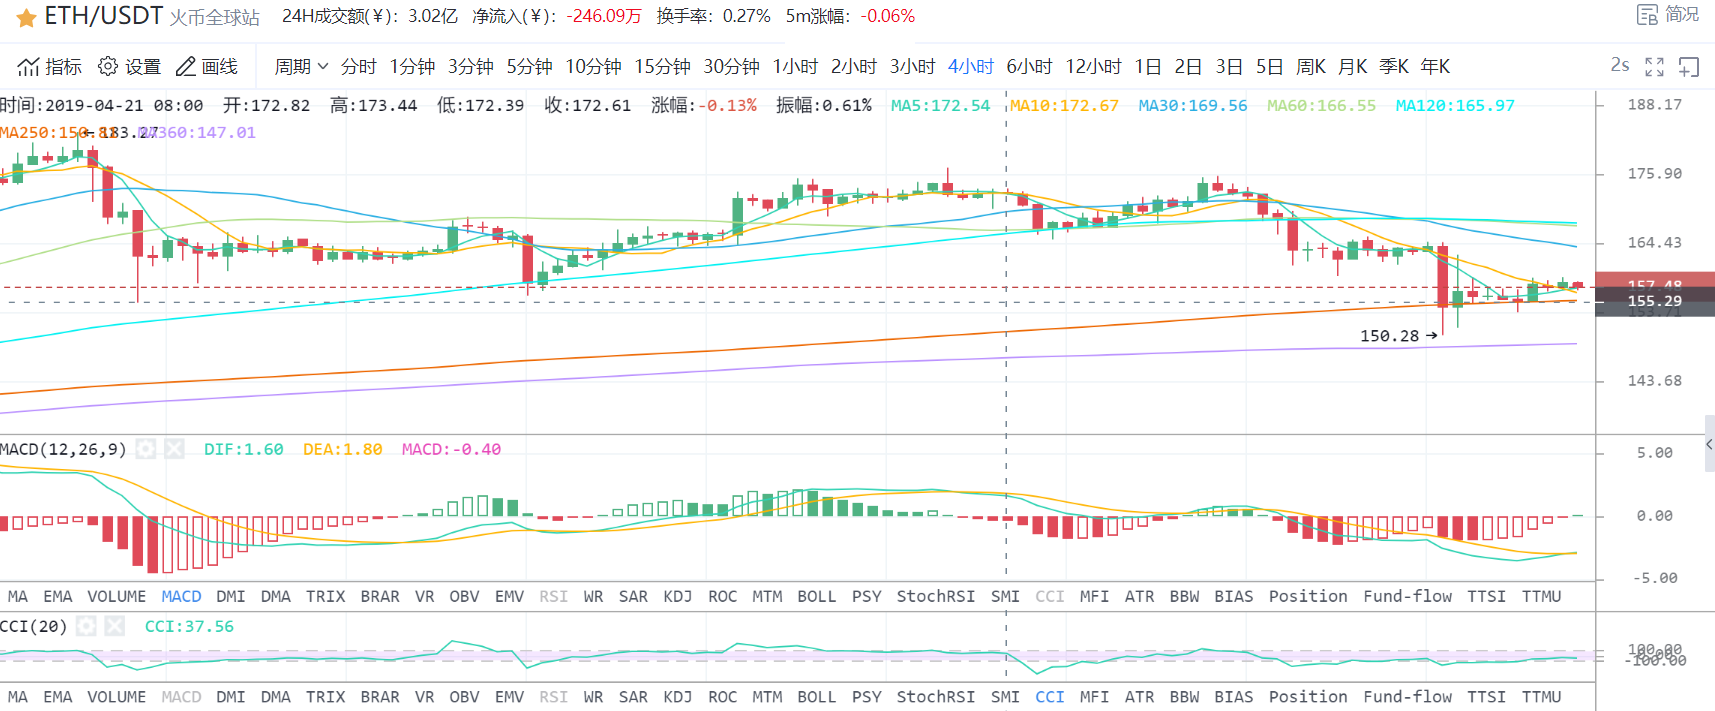Select the 1日 daily timeframe
Viewport: 1715px width, 711px height.
coord(1147,67)
